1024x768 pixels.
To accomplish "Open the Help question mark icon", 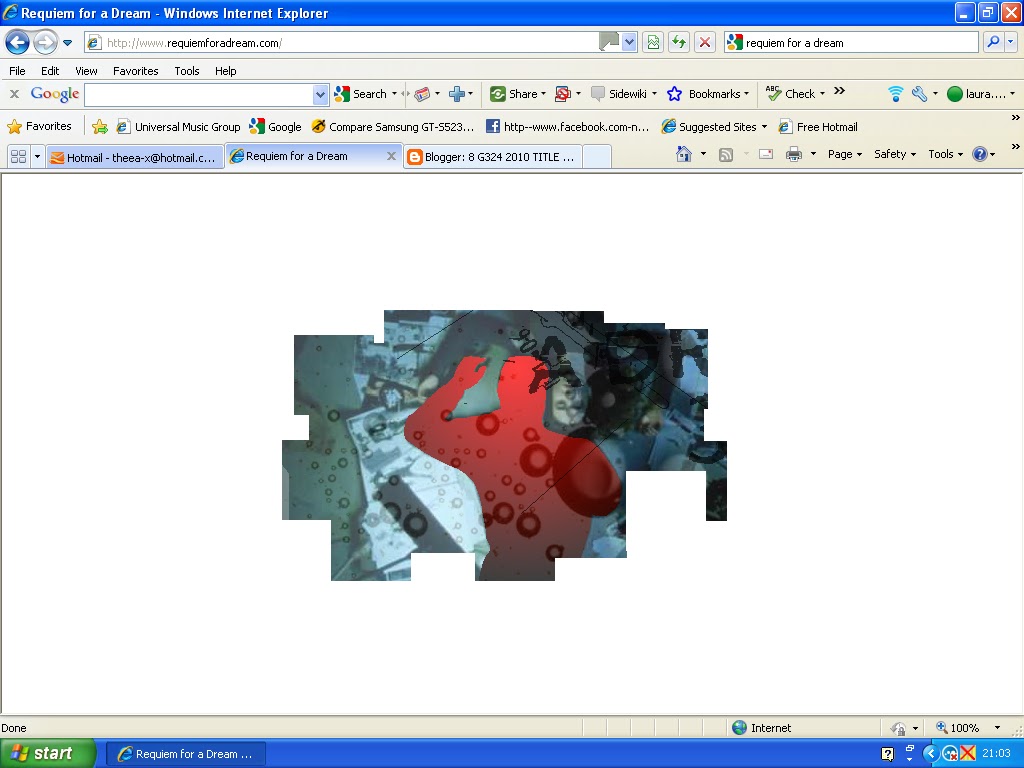I will (979, 154).
